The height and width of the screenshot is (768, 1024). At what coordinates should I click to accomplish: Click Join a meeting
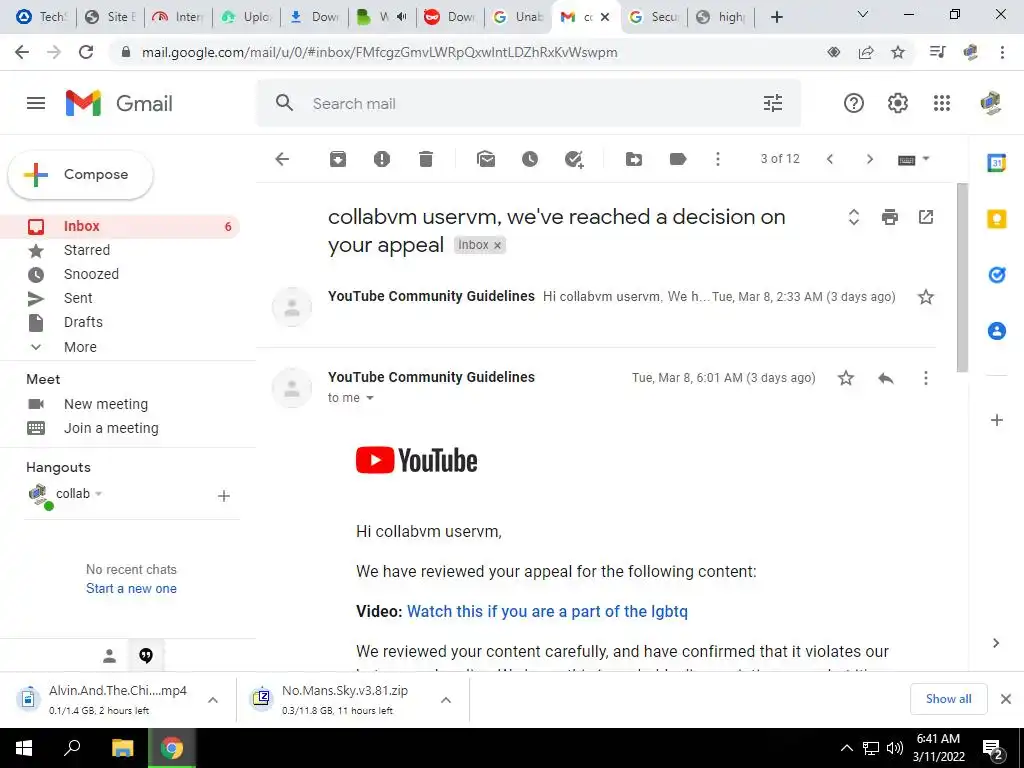click(111, 428)
